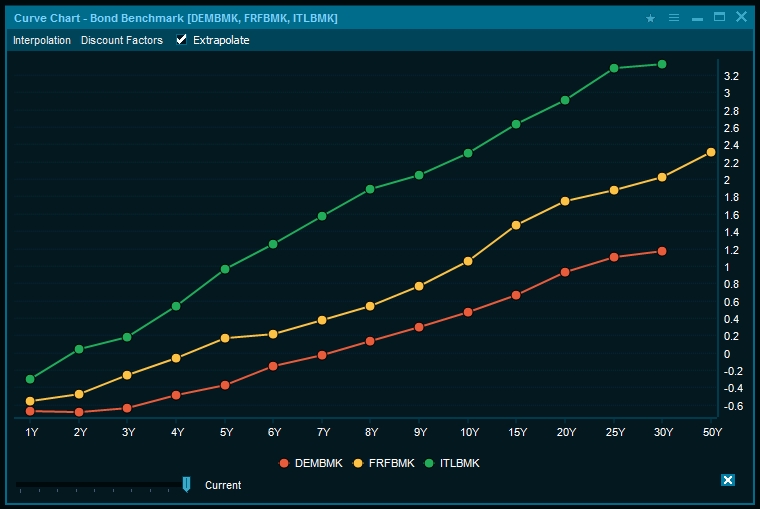The width and height of the screenshot is (760, 509).
Task: Click the time slider handle near Current
Action: coord(186,484)
